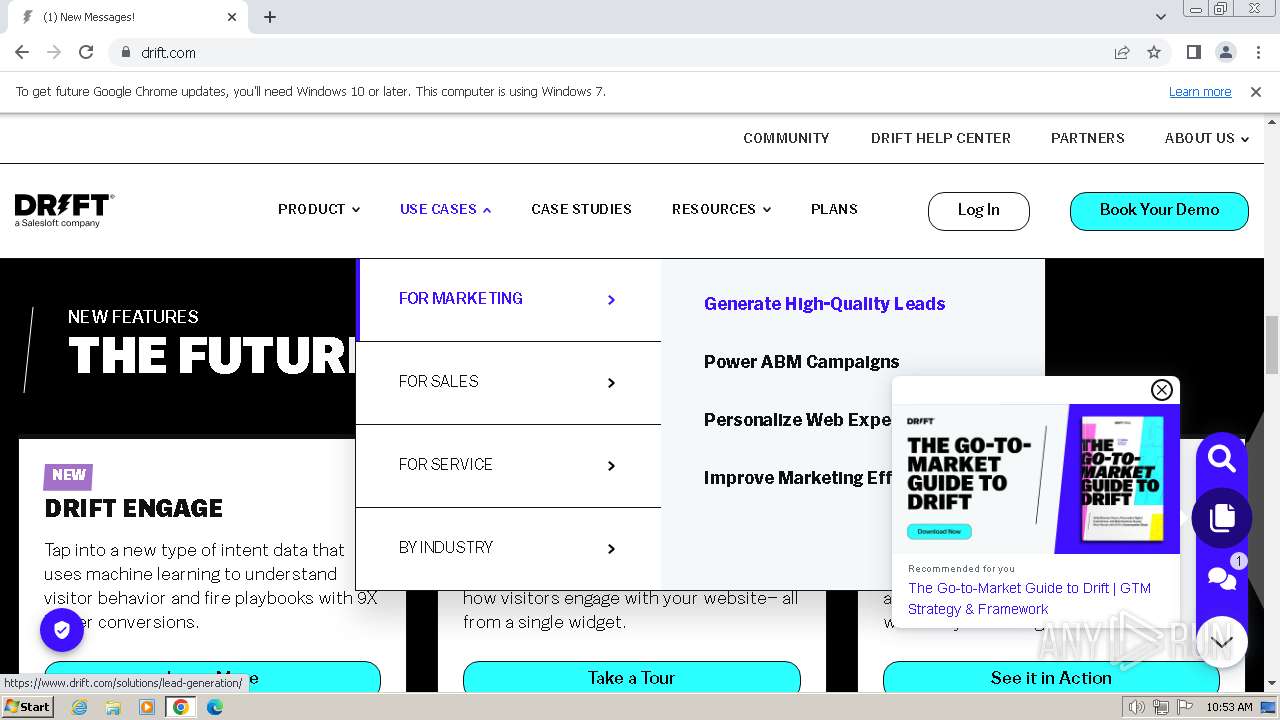Open Chrome three-dot menu

1257,52
